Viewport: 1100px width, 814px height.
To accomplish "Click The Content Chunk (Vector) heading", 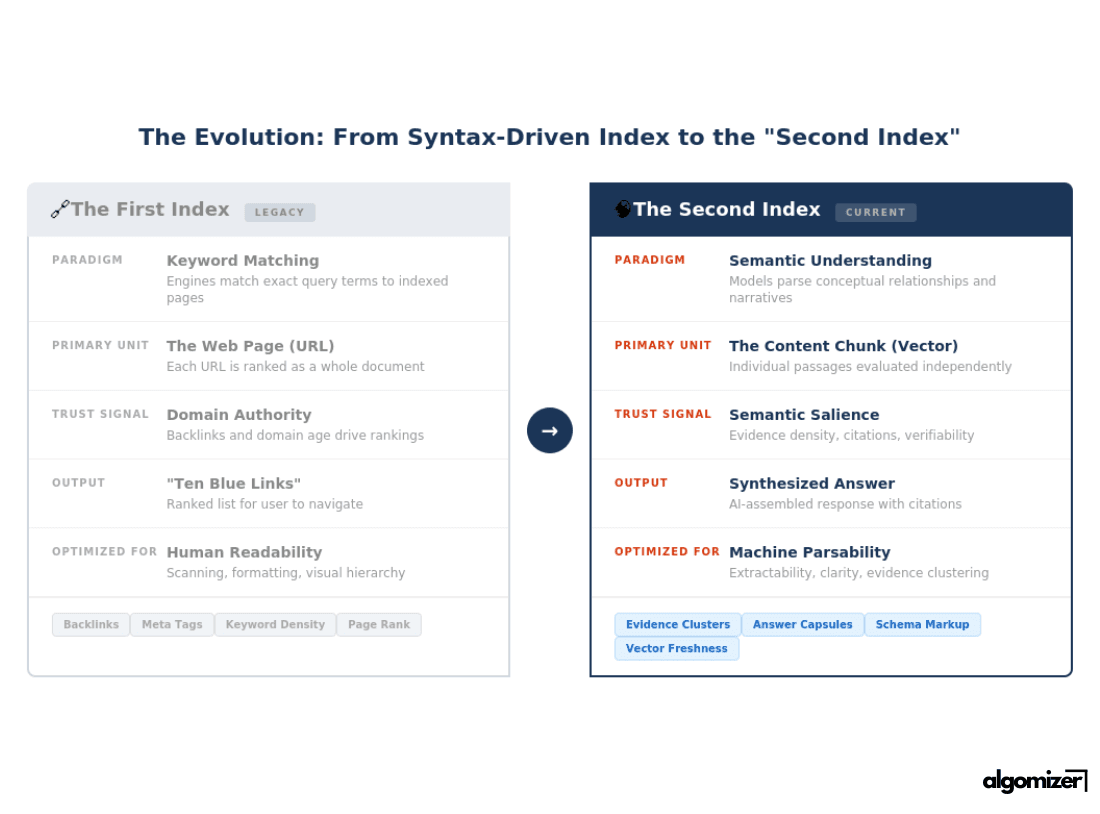I will click(x=843, y=346).
